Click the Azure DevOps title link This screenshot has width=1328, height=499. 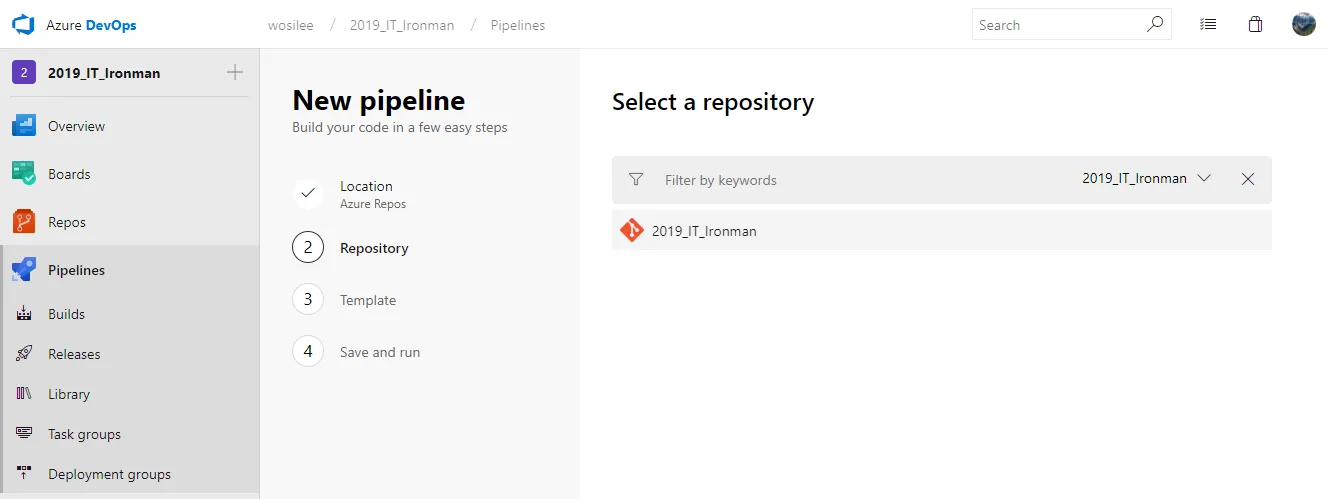point(91,25)
